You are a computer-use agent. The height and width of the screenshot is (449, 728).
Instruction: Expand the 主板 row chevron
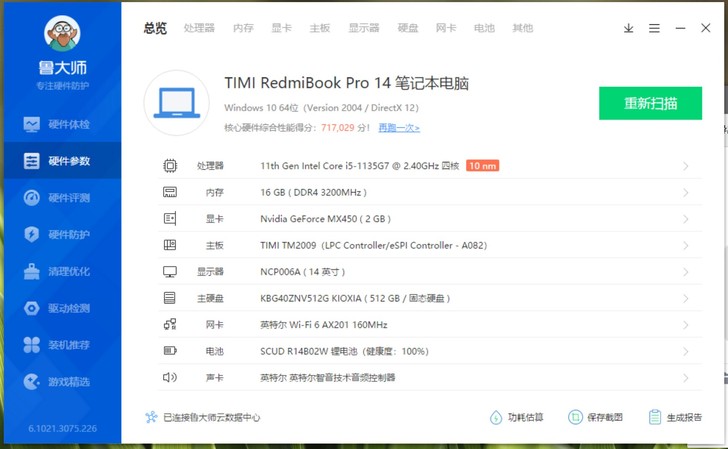pos(685,246)
